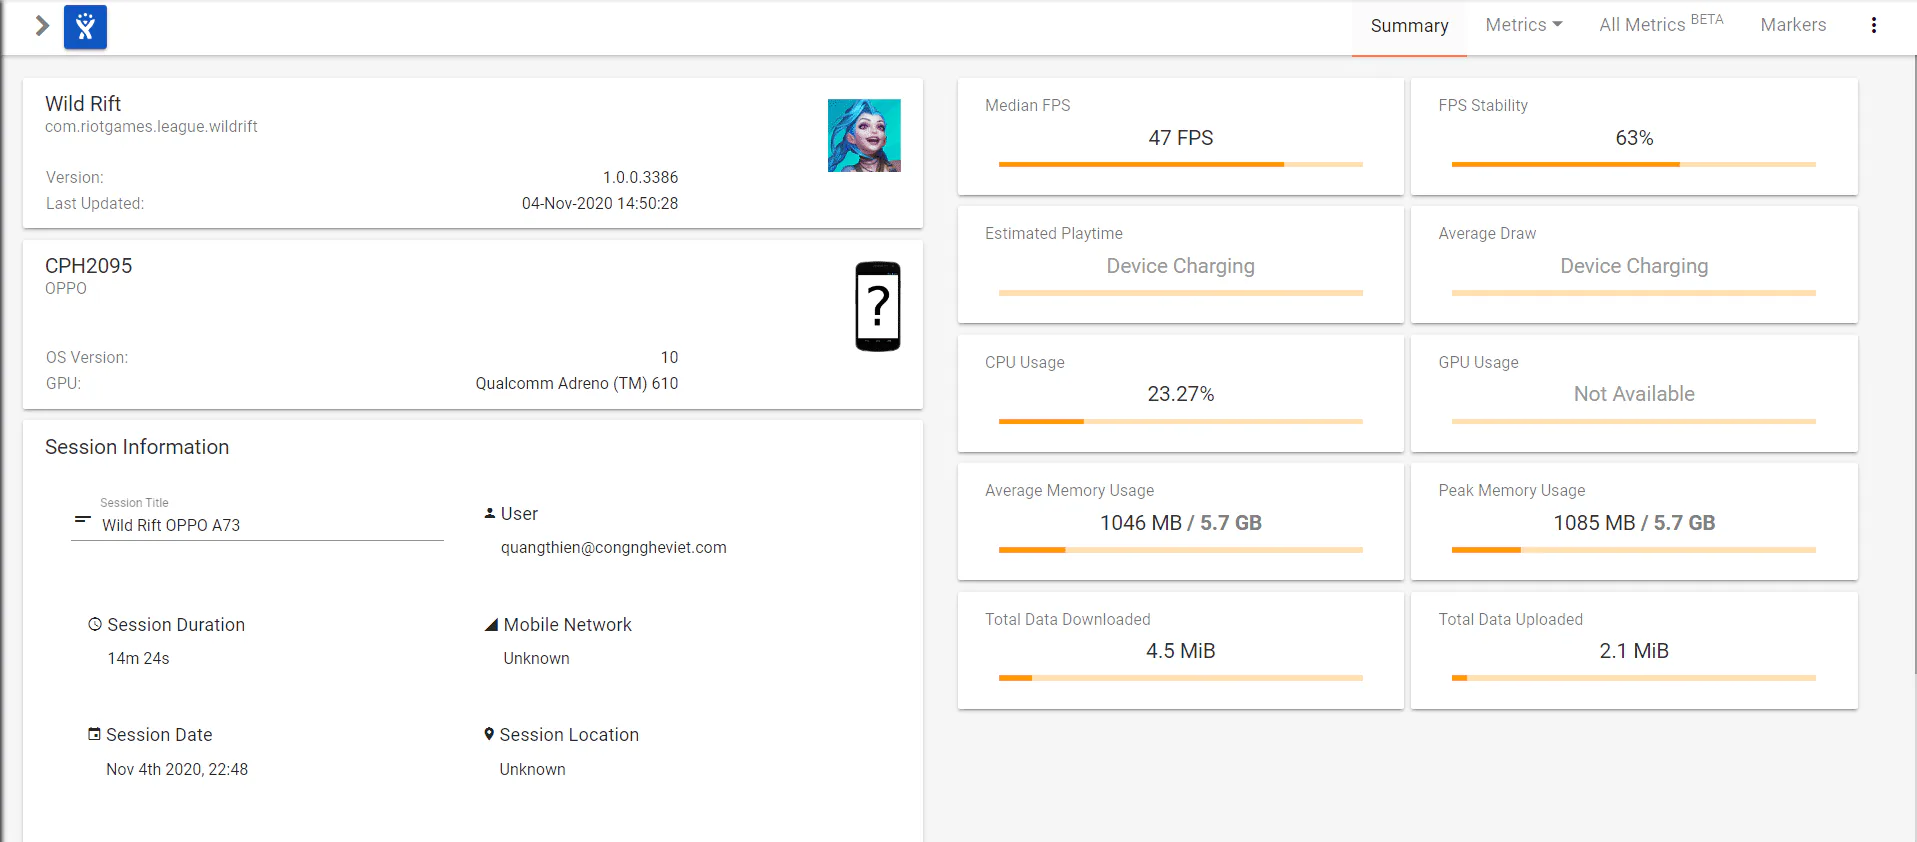This screenshot has width=1917, height=842.
Task: Open the CPU Usage metric card
Action: pos(1180,393)
